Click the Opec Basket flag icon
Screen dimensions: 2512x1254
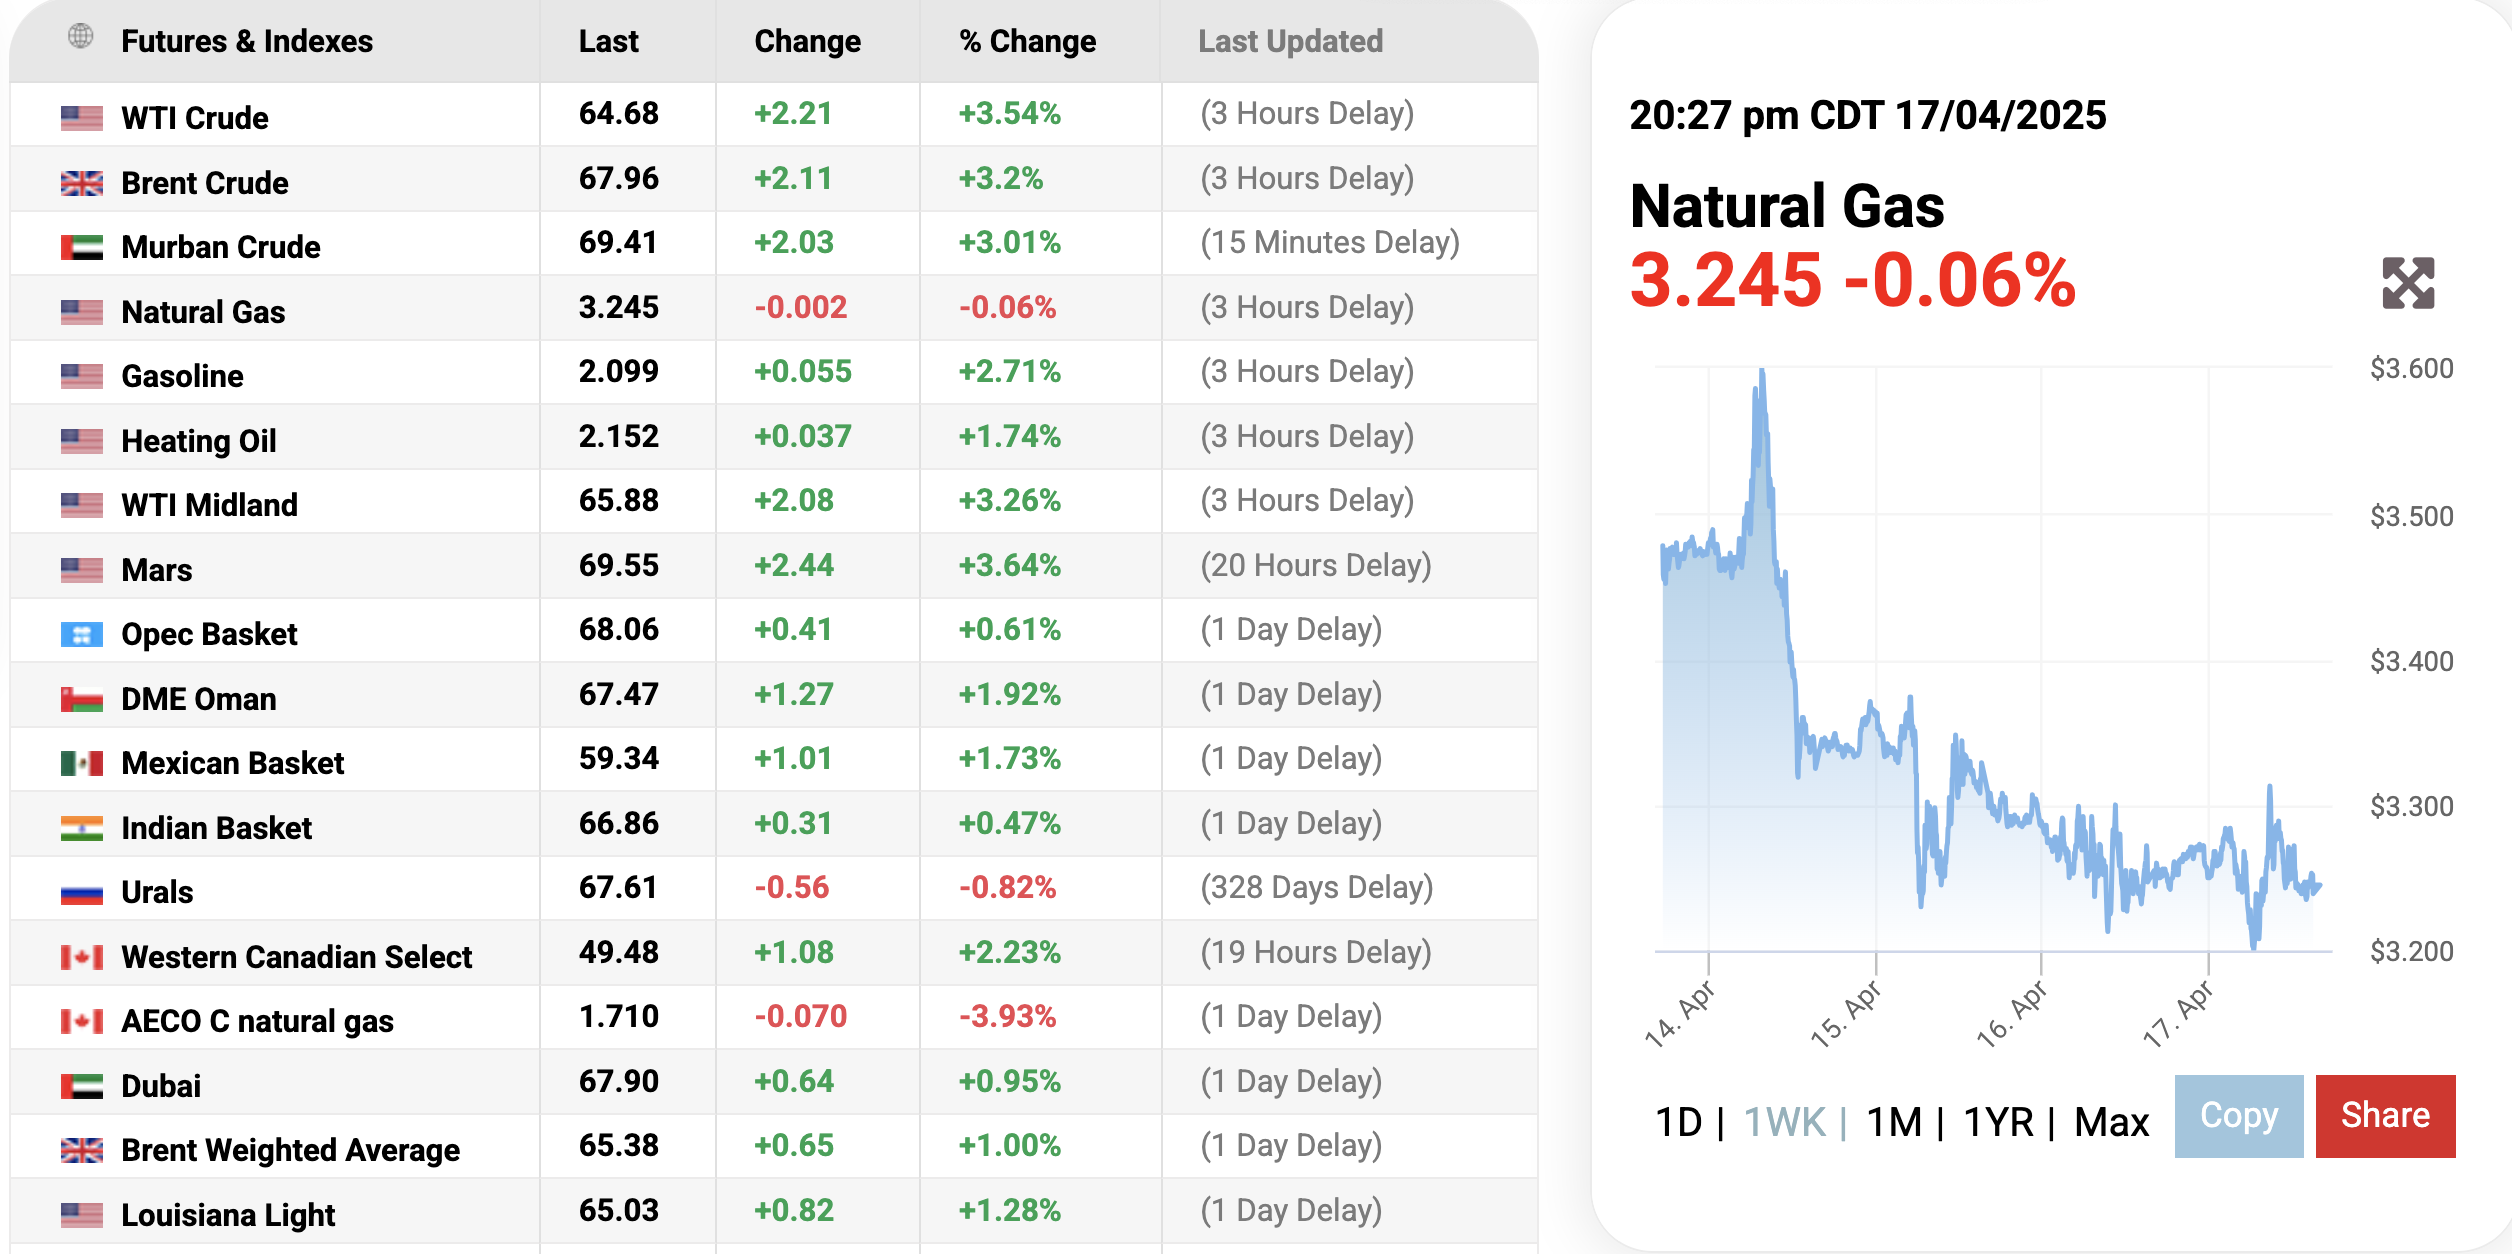(x=81, y=634)
